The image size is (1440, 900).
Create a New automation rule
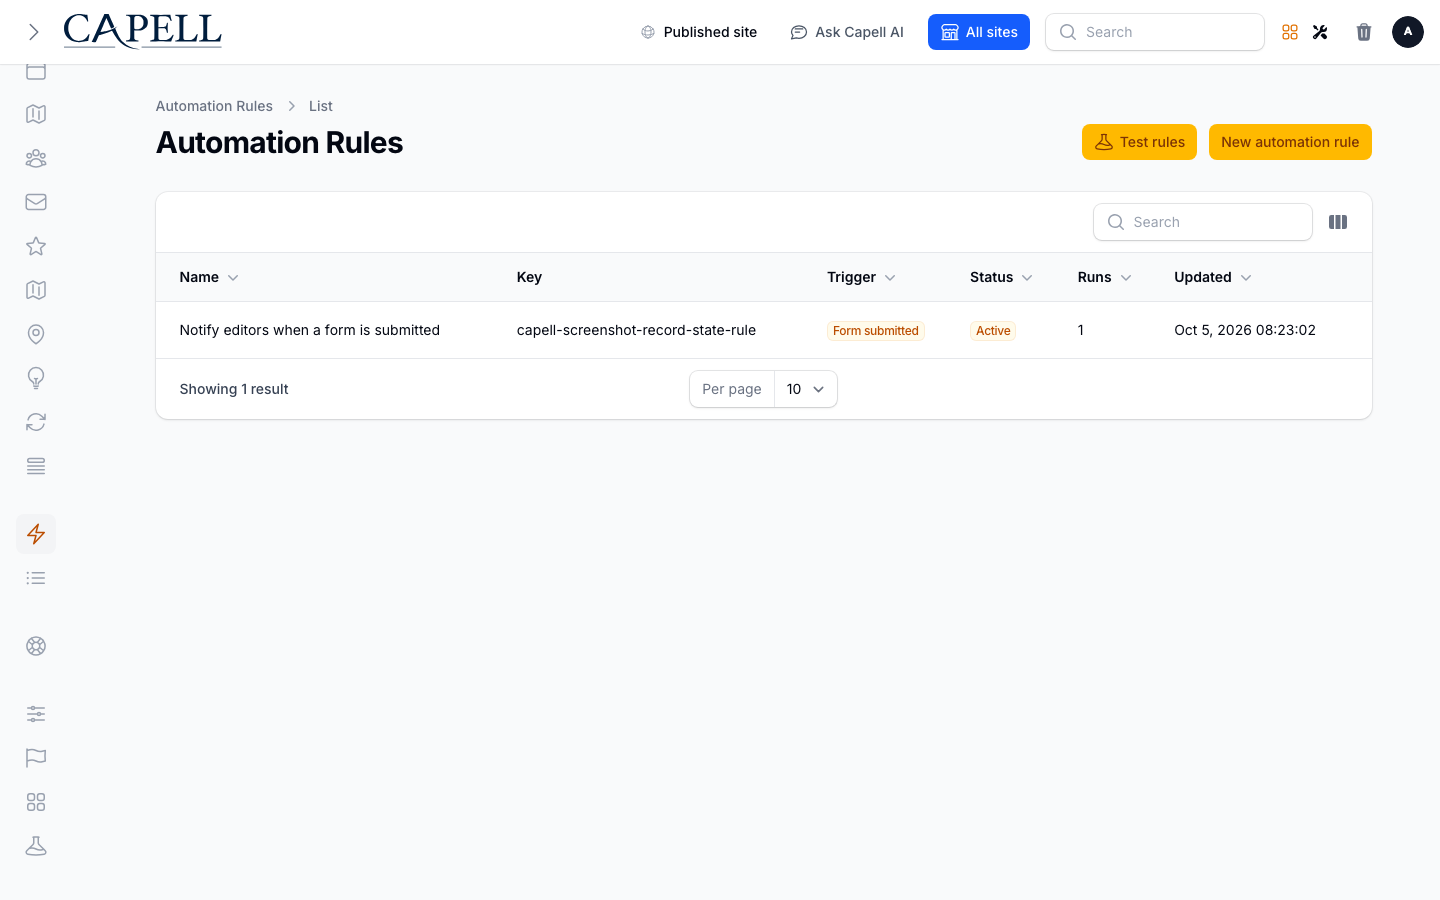pyautogui.click(x=1290, y=142)
